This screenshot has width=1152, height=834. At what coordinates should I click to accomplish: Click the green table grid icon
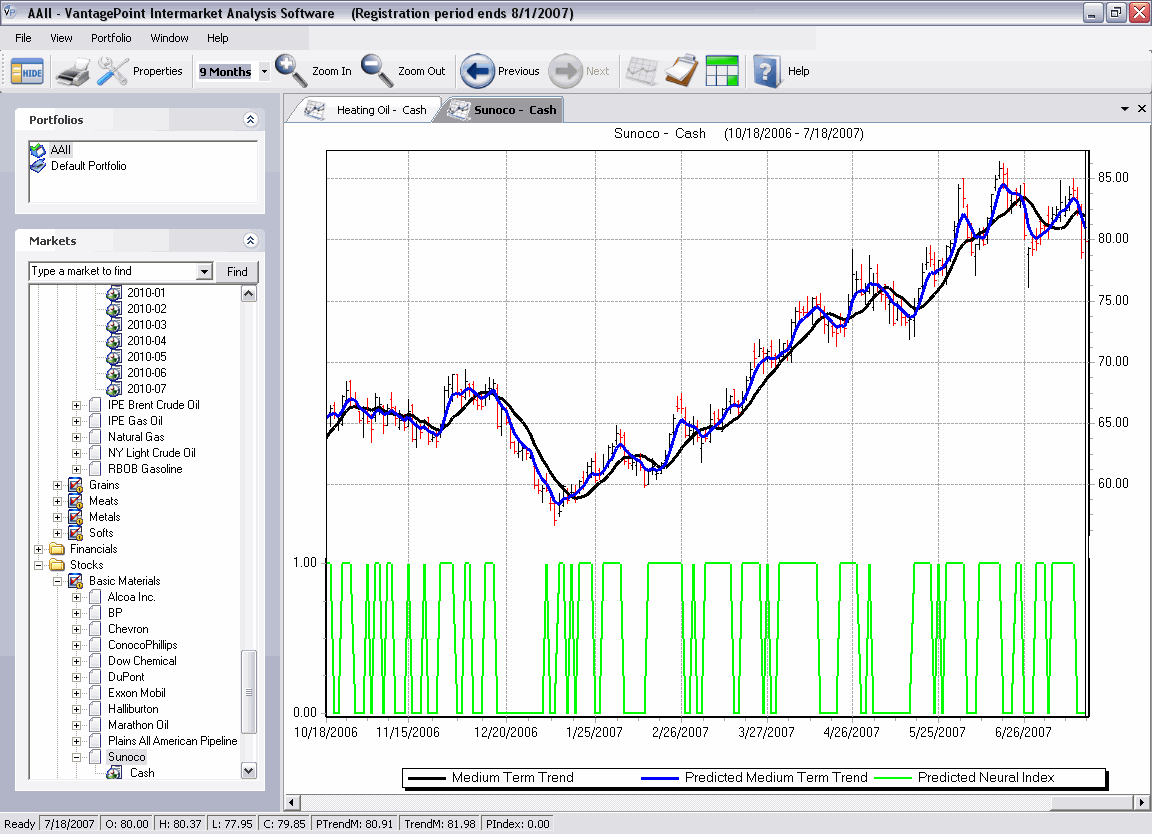(x=721, y=71)
